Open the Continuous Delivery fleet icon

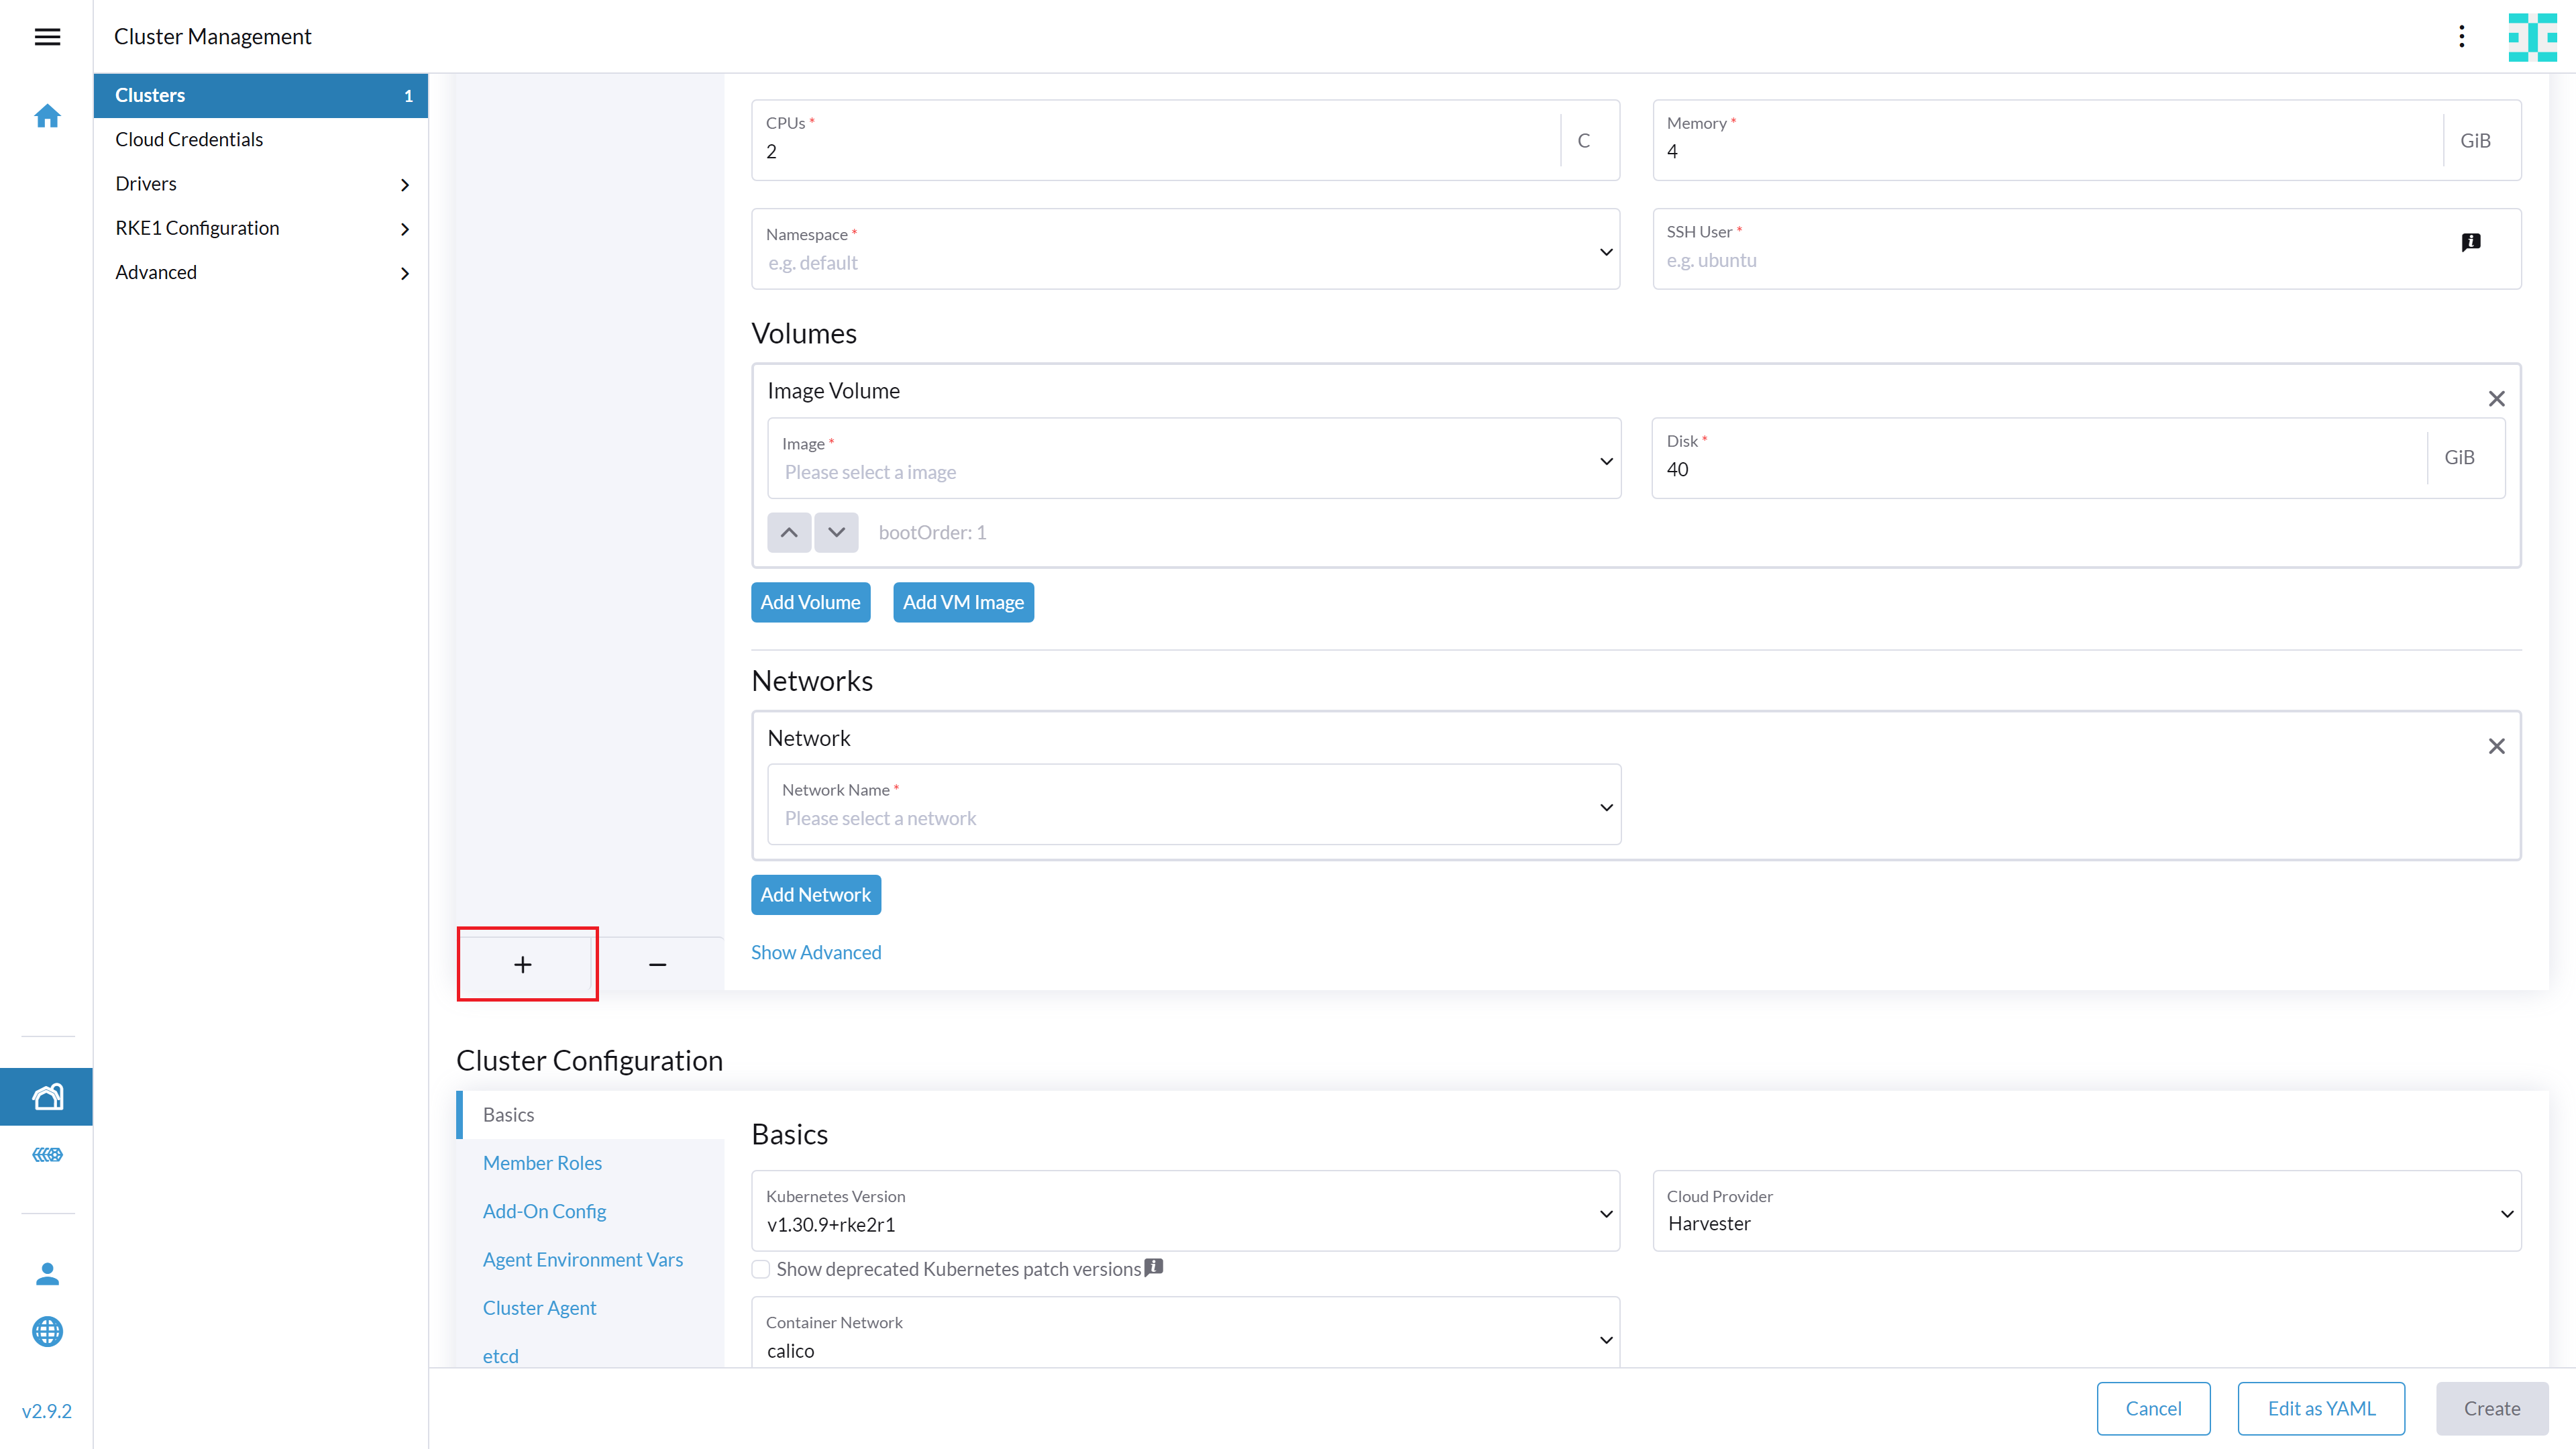pos(47,1155)
